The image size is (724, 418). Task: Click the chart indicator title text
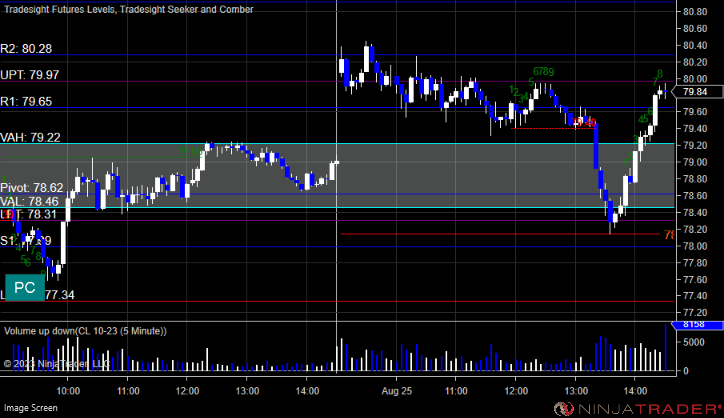tap(128, 9)
